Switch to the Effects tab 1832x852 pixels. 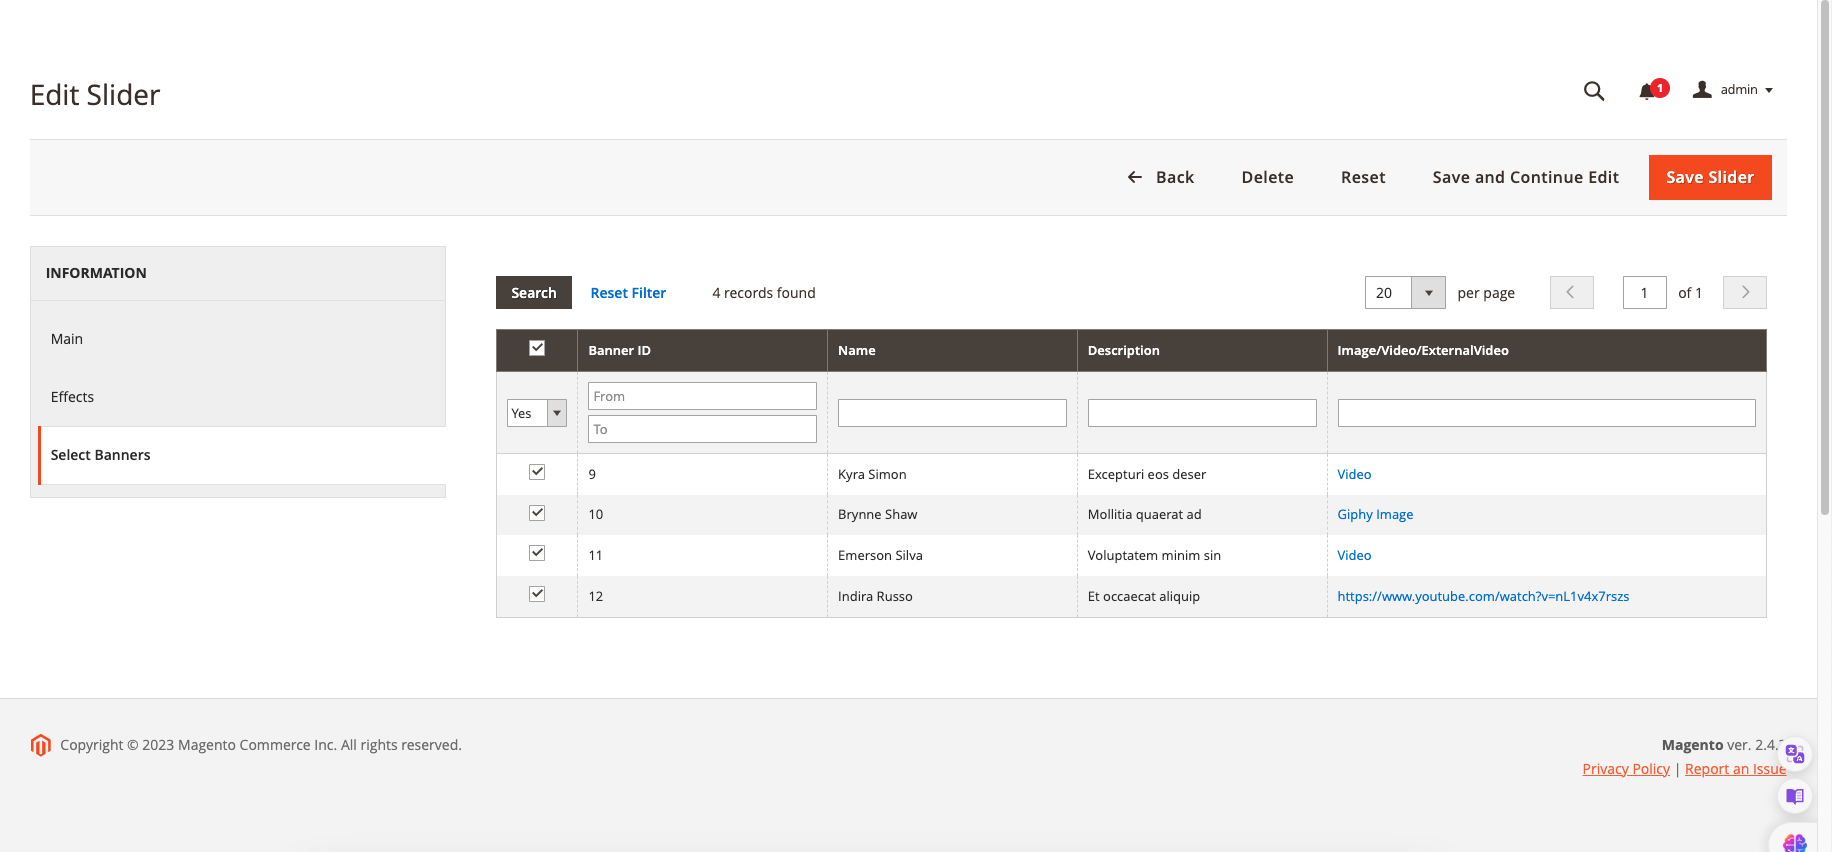point(238,397)
